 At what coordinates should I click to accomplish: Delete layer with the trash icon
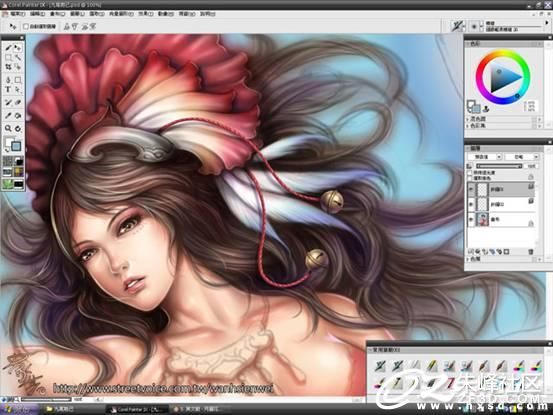(530, 251)
